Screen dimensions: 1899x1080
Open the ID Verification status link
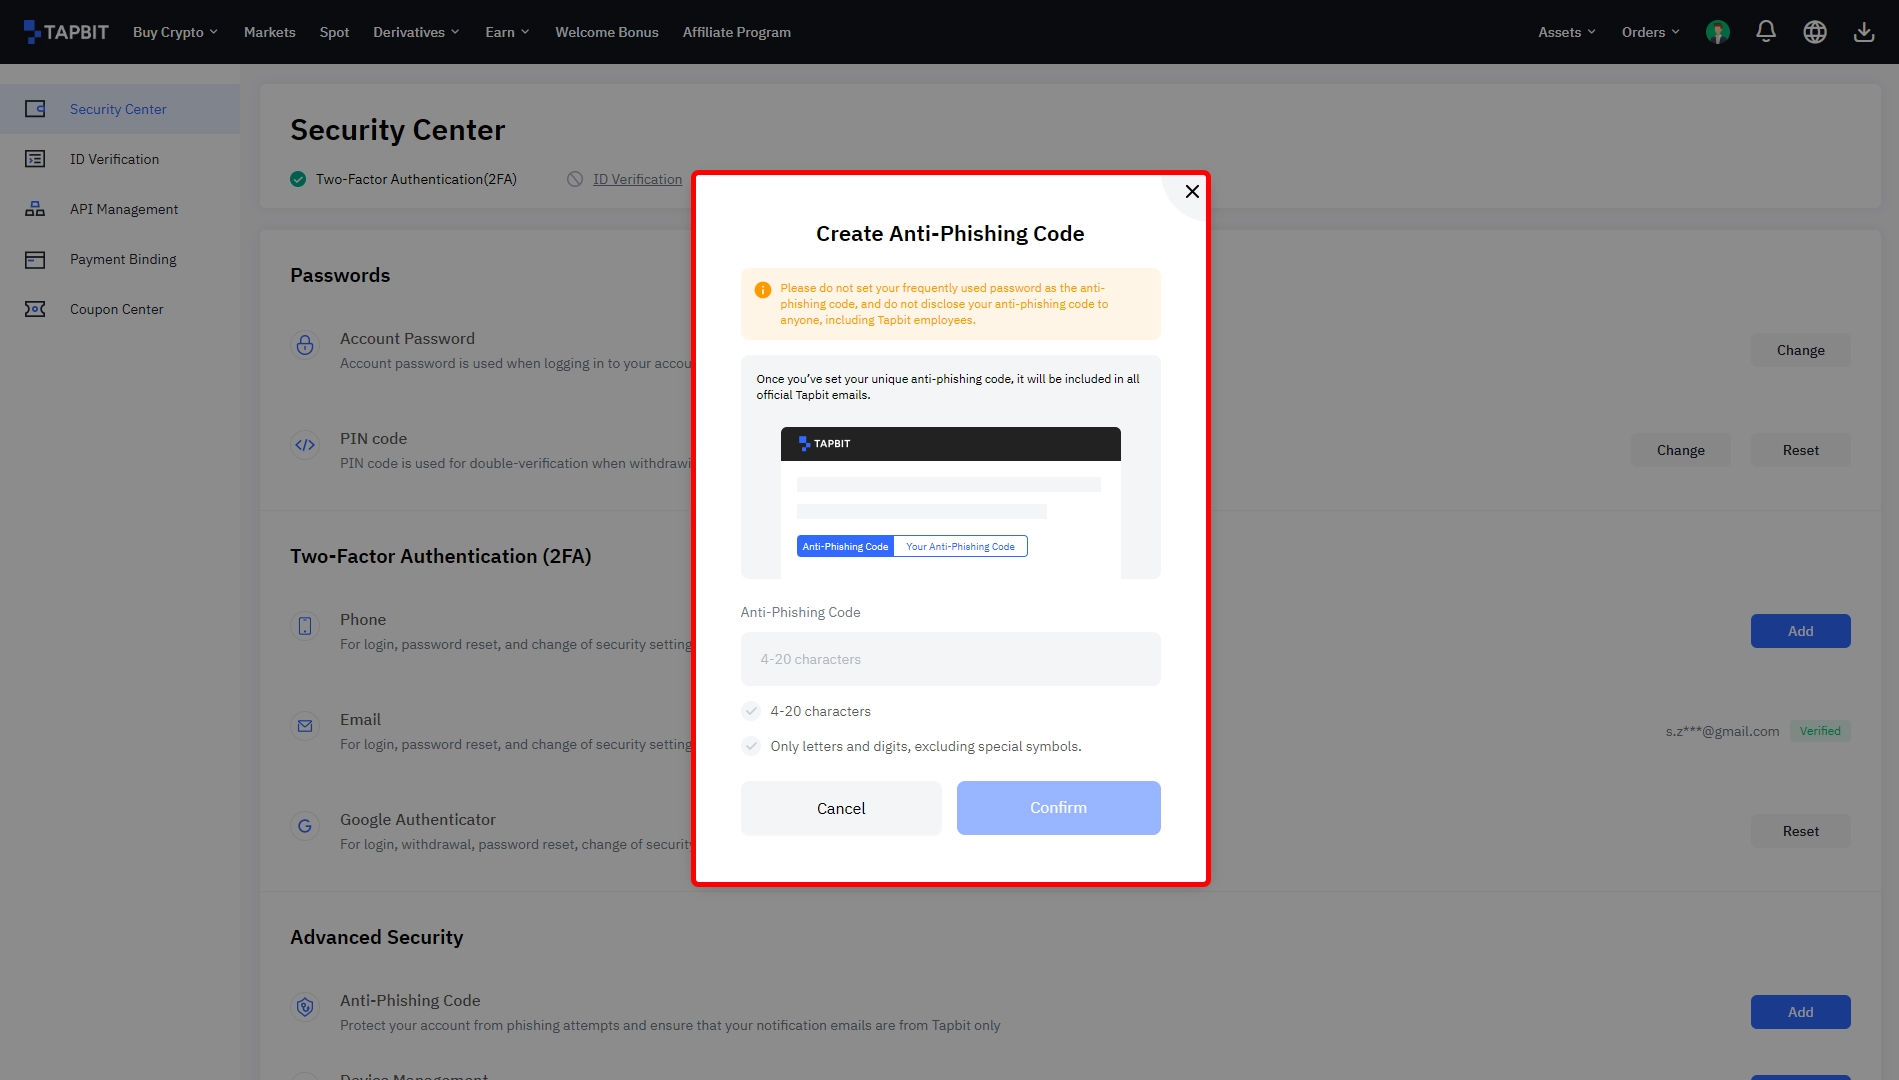pyautogui.click(x=637, y=179)
